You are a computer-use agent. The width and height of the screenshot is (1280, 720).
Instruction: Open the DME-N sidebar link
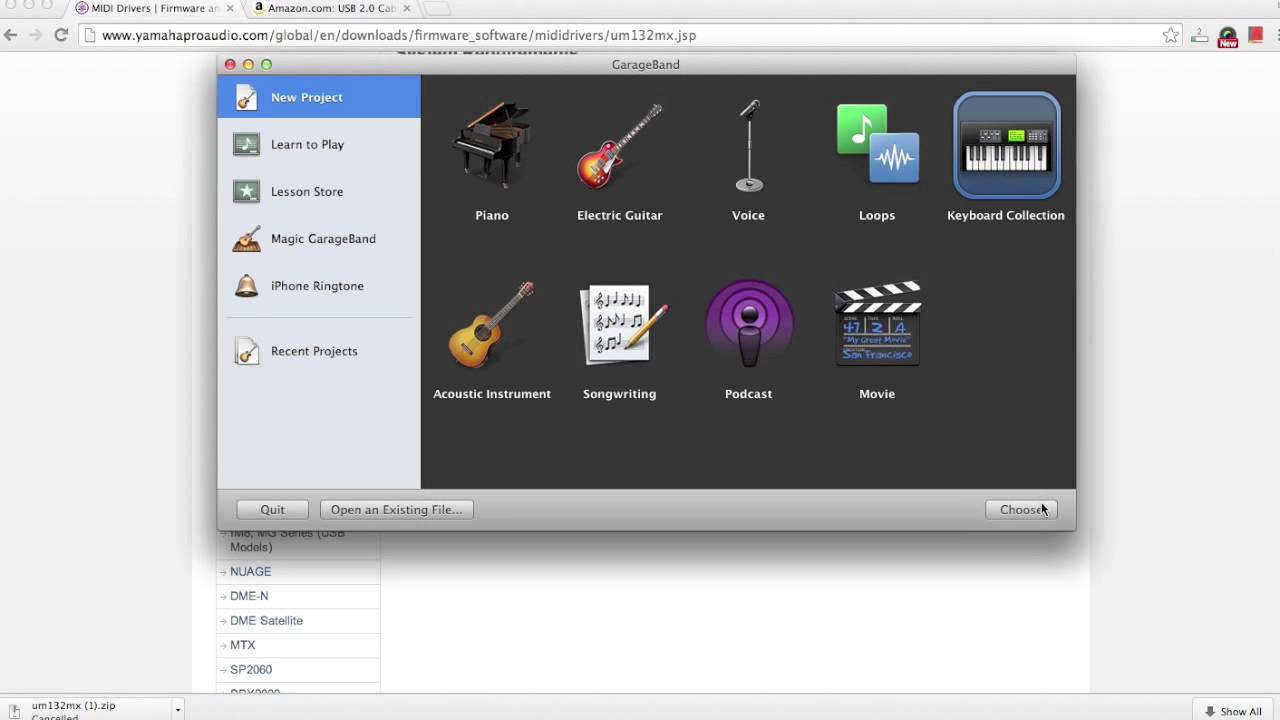(249, 595)
